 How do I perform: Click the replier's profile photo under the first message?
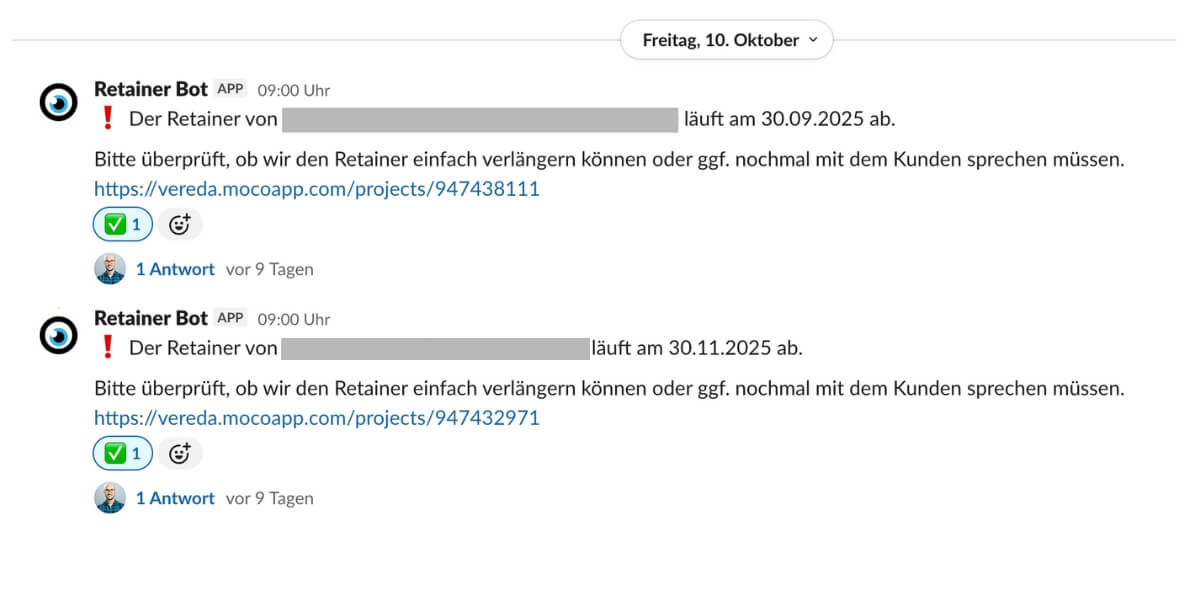[x=110, y=269]
